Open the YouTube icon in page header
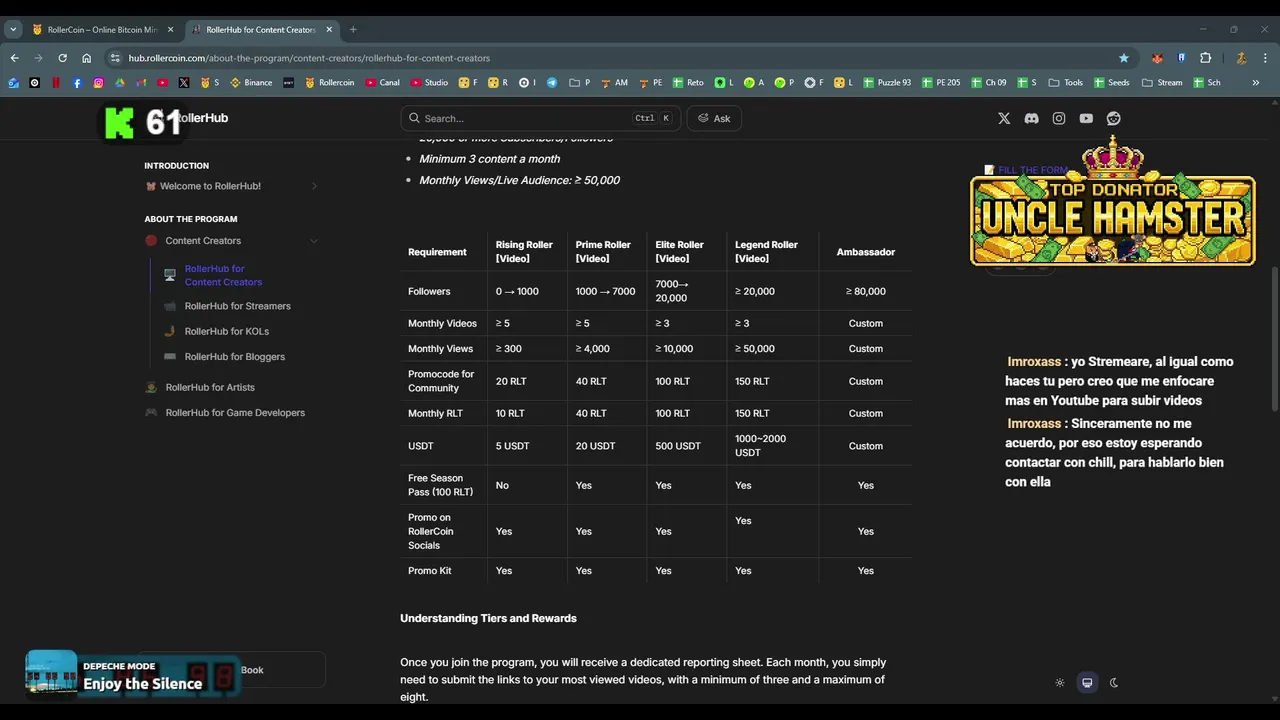The height and width of the screenshot is (720, 1280). [1086, 118]
